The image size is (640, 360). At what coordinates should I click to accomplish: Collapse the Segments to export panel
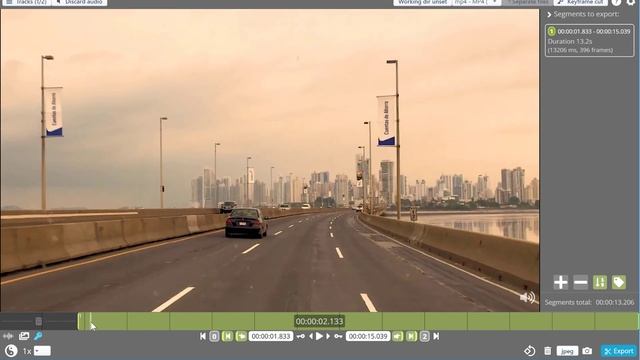click(549, 14)
